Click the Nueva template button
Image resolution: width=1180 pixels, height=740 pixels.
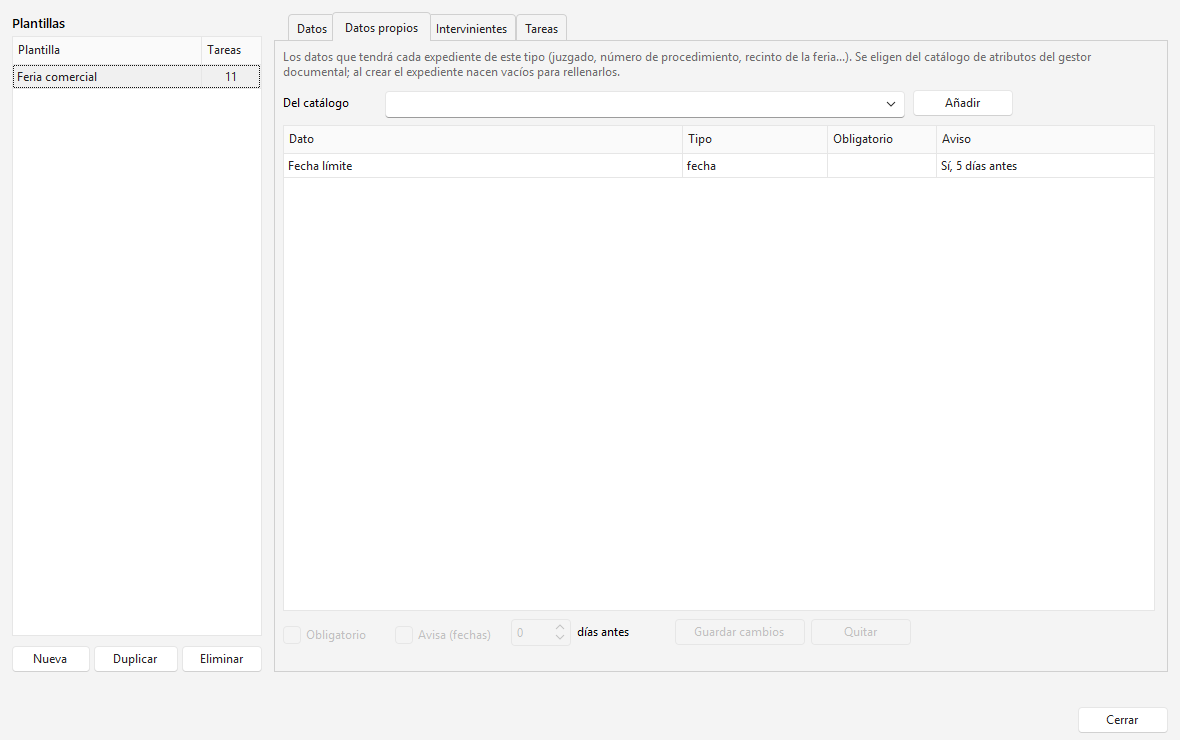pyautogui.click(x=50, y=659)
